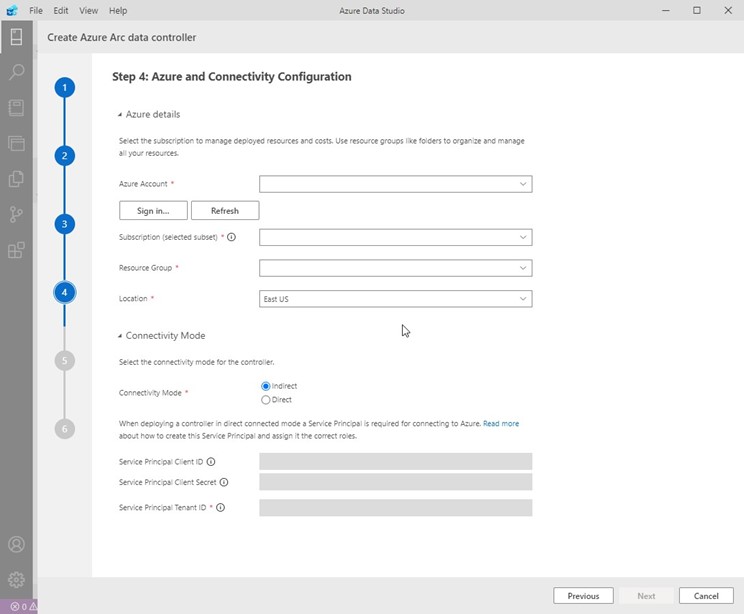744x614 pixels.
Task: Open the Tasks panel icon in activity bar
Action: coord(16,143)
